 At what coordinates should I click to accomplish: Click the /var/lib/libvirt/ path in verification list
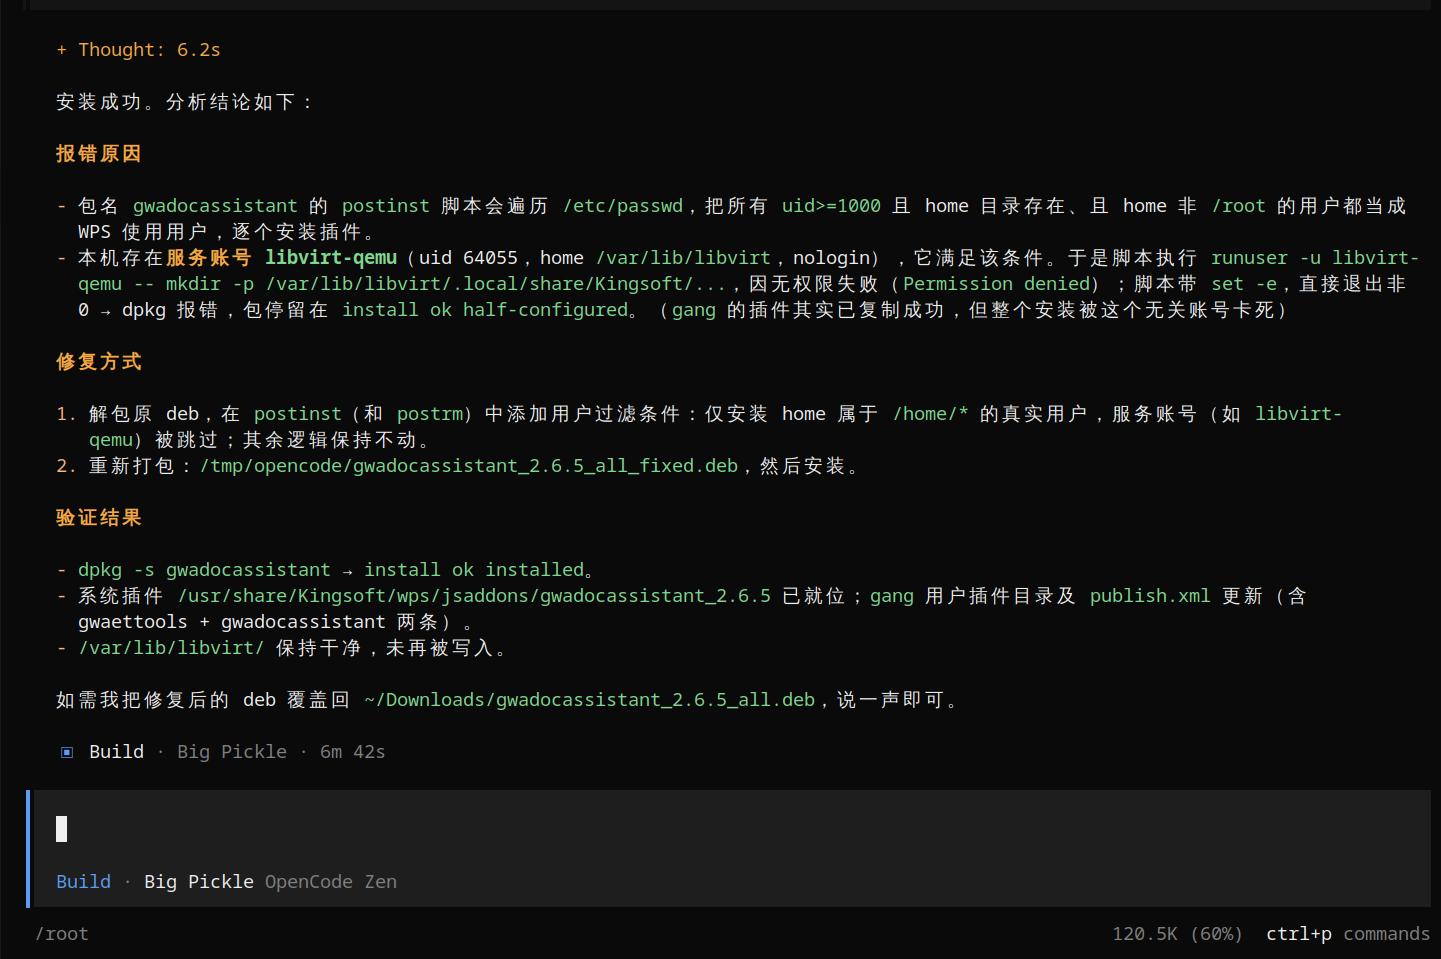click(171, 647)
